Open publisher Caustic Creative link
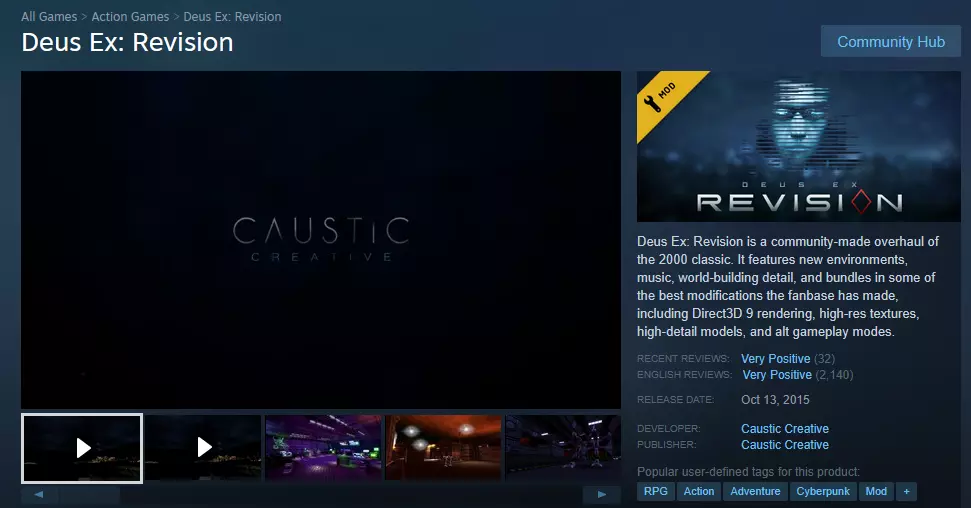Viewport: 971px width, 508px height. click(785, 445)
